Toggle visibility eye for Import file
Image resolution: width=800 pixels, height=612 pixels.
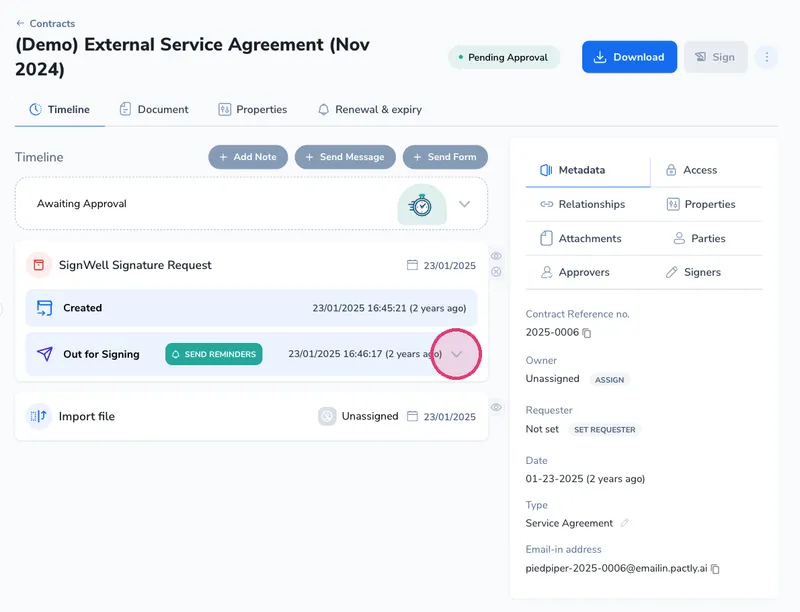tap(496, 407)
